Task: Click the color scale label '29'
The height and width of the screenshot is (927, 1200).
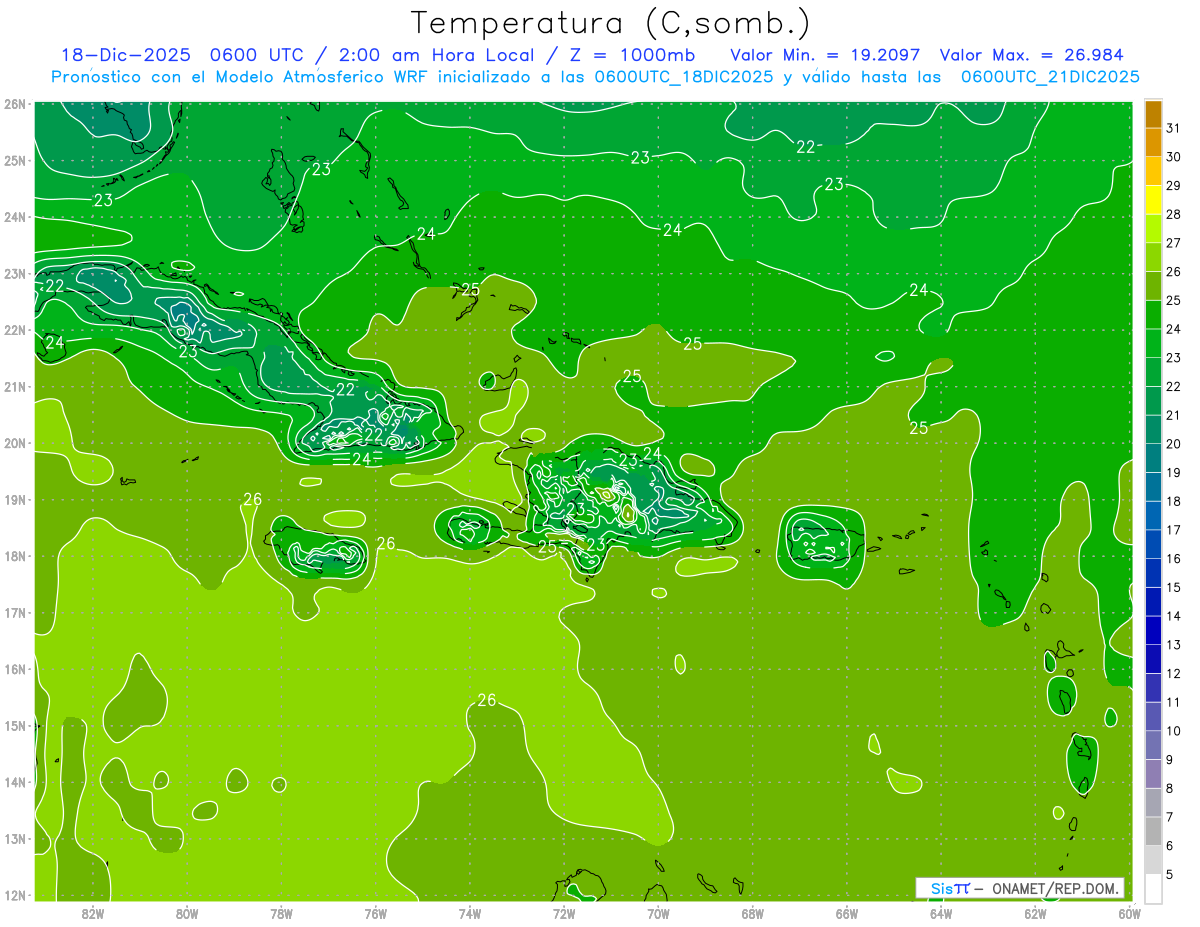Action: [x=1174, y=186]
